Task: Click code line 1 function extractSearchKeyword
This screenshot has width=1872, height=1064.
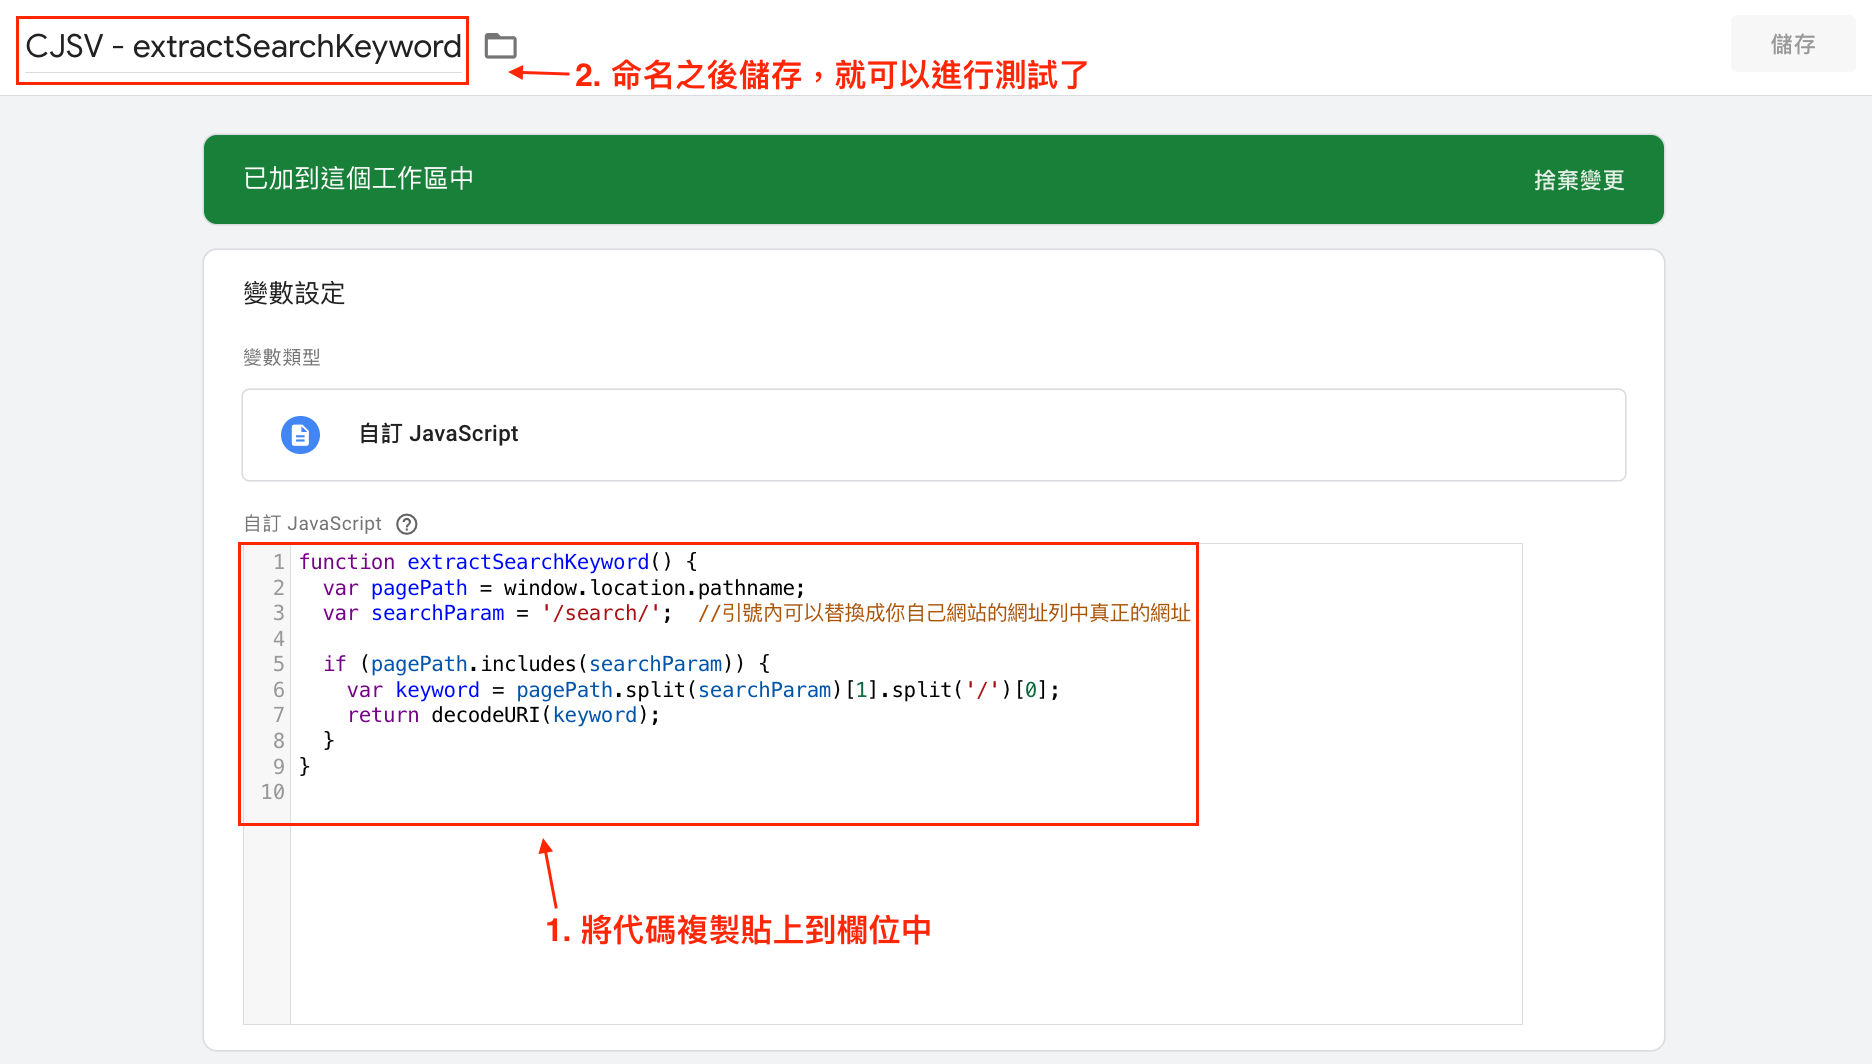Action: click(x=498, y=562)
